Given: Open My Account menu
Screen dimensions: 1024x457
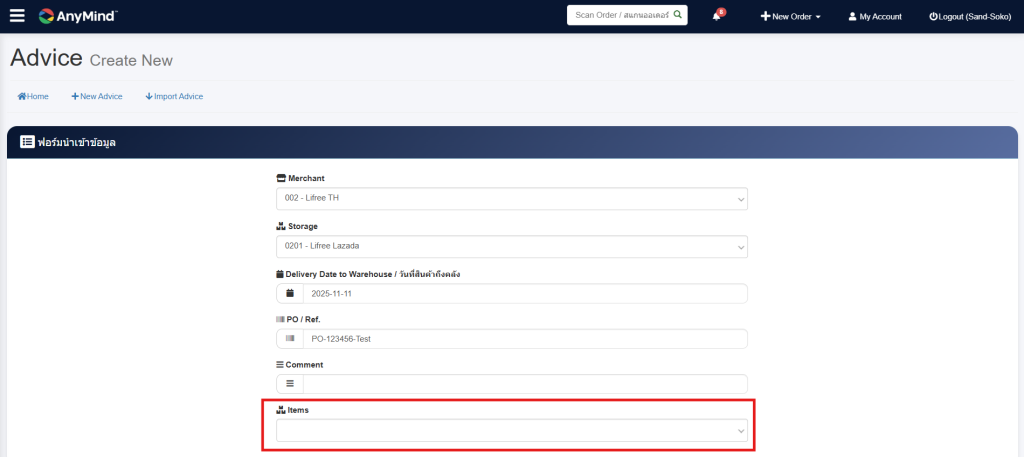Looking at the screenshot, I should [x=874, y=17].
